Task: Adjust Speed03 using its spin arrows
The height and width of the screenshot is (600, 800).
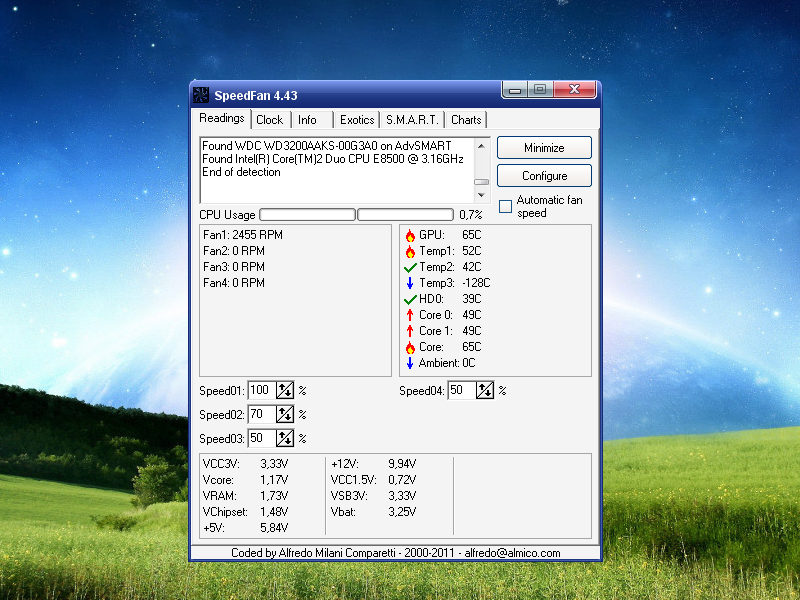Action: (285, 438)
